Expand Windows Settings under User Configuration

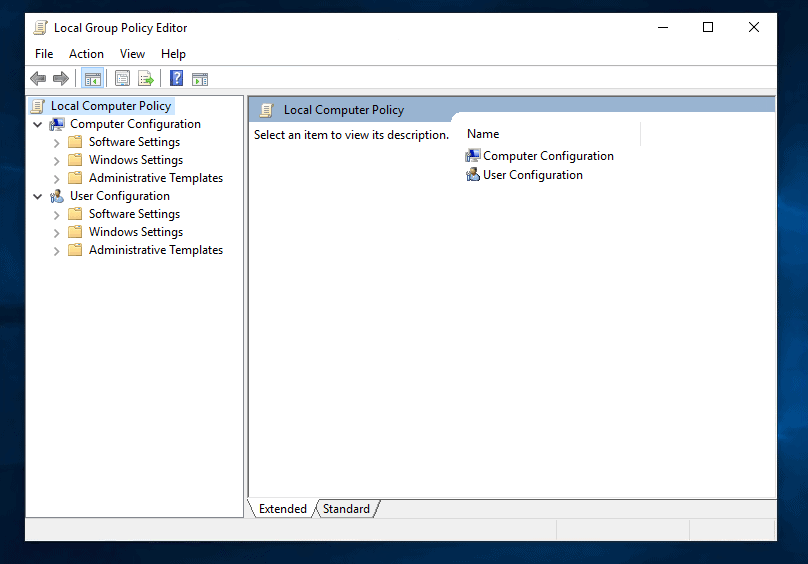[56, 233]
